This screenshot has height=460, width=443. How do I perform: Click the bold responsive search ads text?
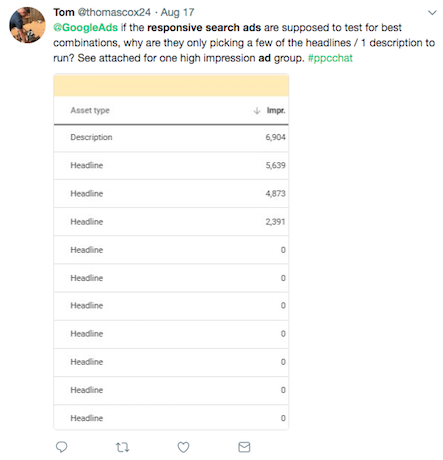204,28
